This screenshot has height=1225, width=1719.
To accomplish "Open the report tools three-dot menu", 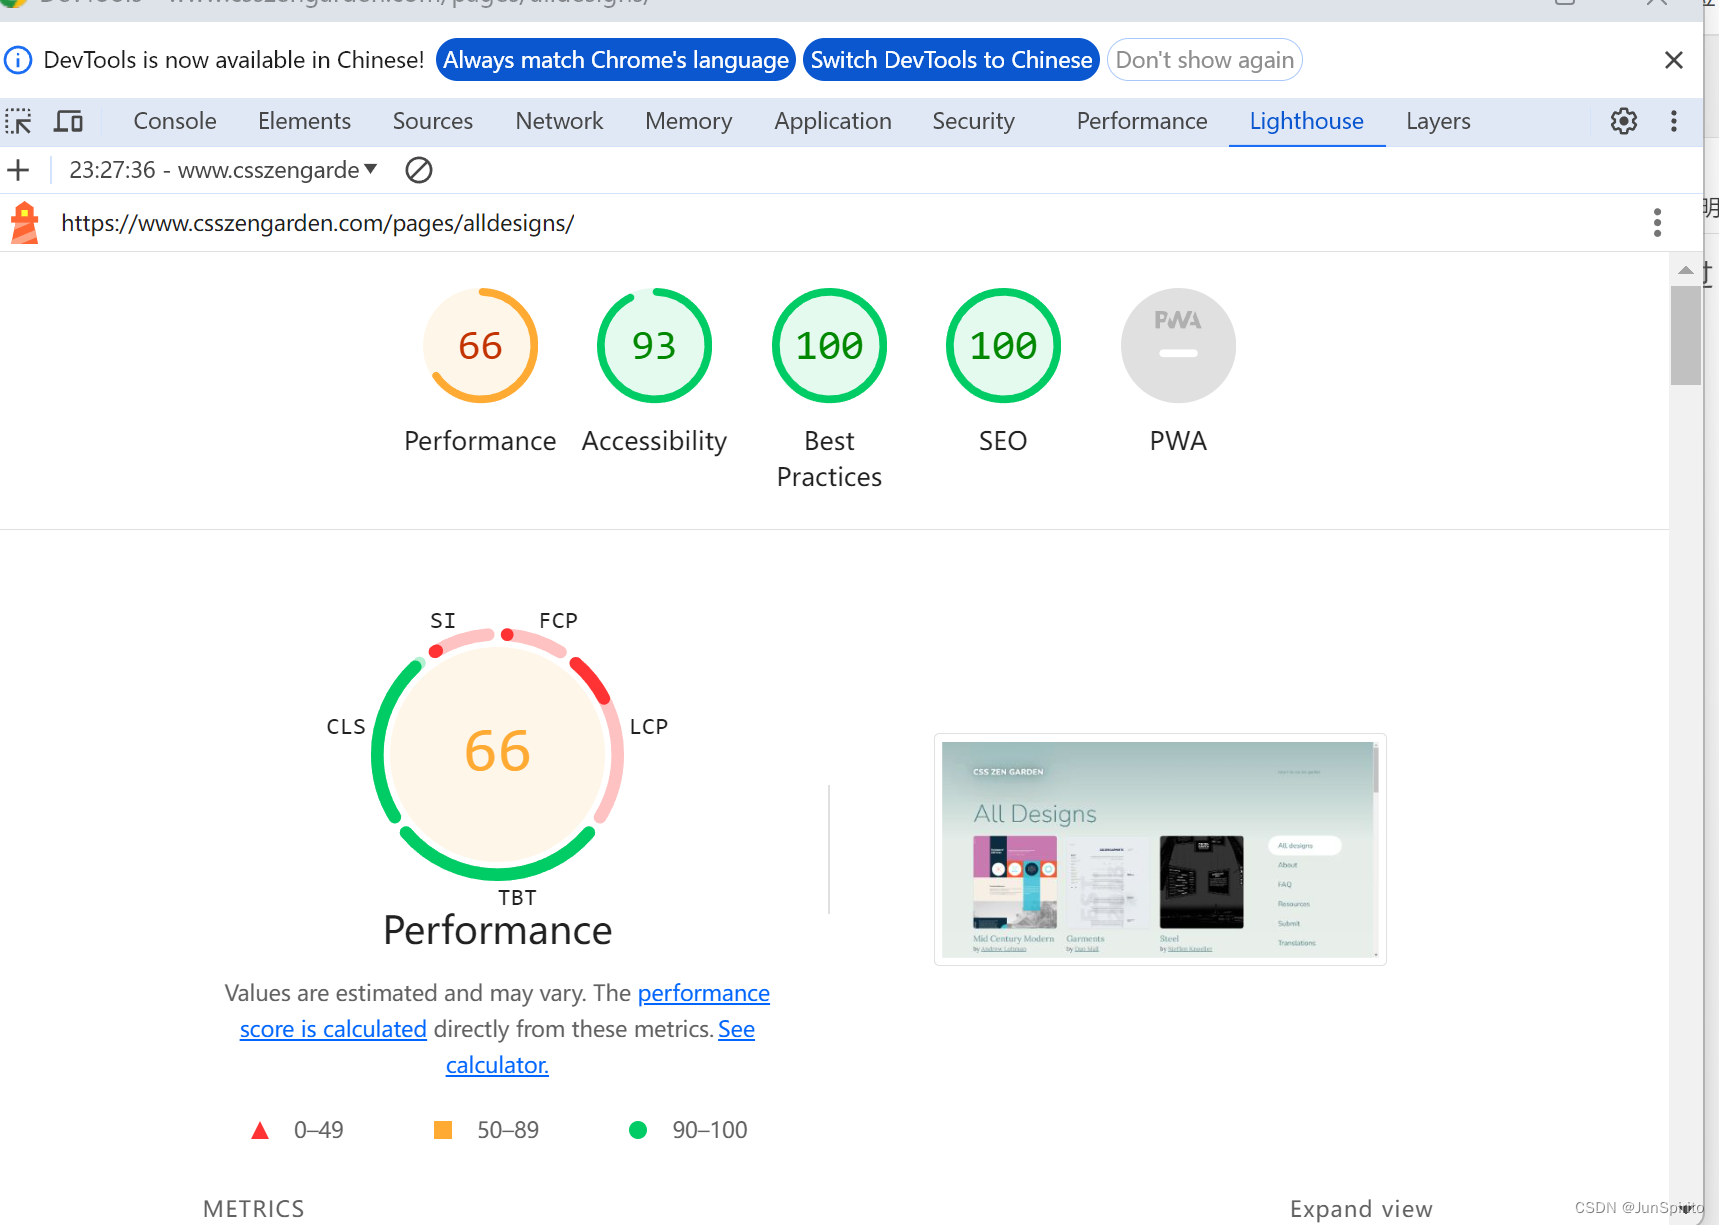I will (x=1657, y=222).
